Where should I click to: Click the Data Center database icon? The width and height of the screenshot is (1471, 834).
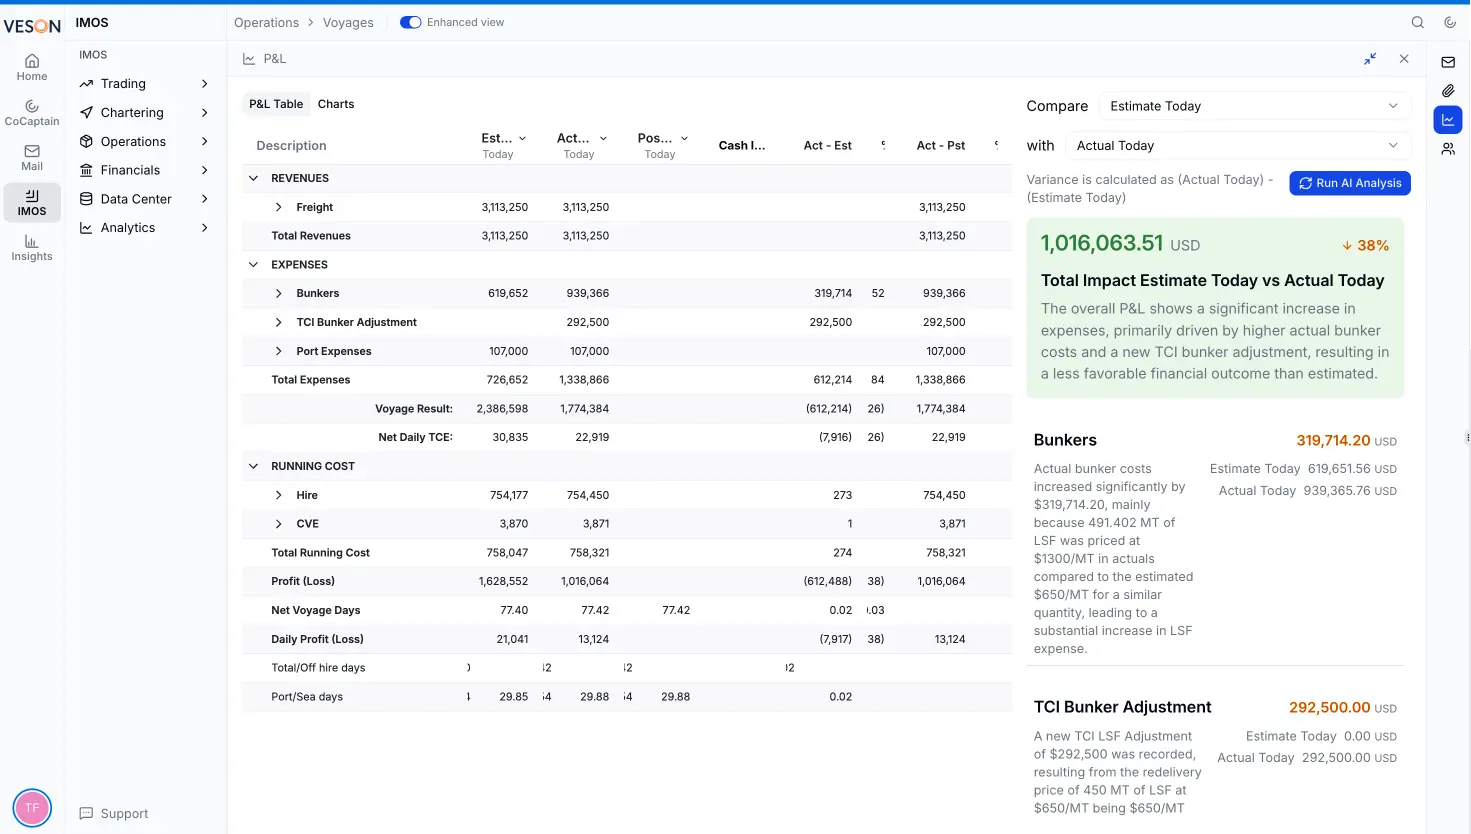87,199
